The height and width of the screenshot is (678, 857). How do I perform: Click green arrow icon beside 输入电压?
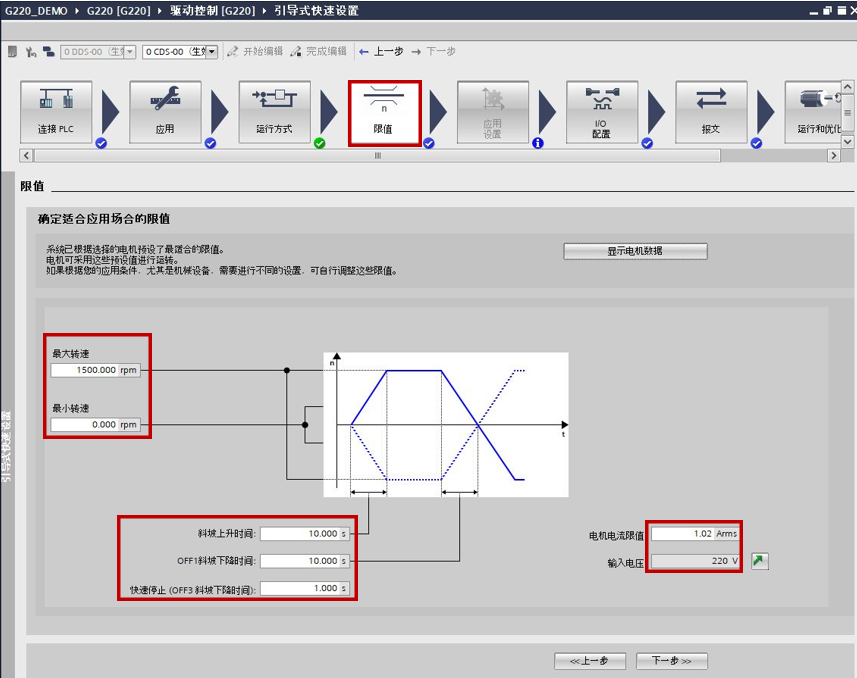760,561
